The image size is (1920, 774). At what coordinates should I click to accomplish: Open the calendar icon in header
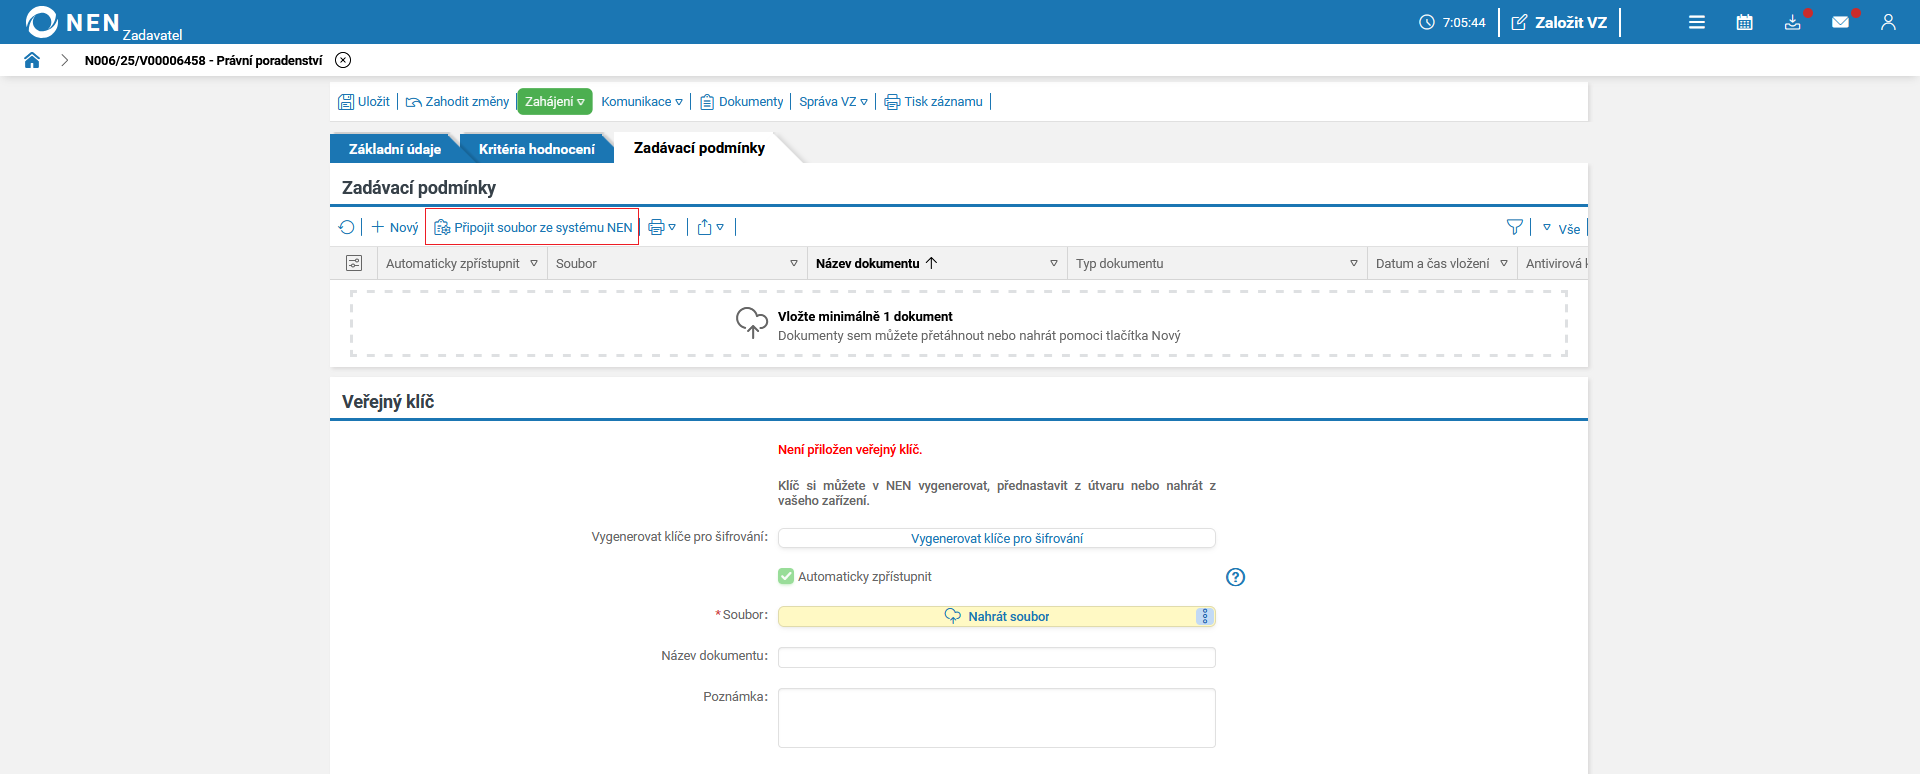pos(1744,22)
